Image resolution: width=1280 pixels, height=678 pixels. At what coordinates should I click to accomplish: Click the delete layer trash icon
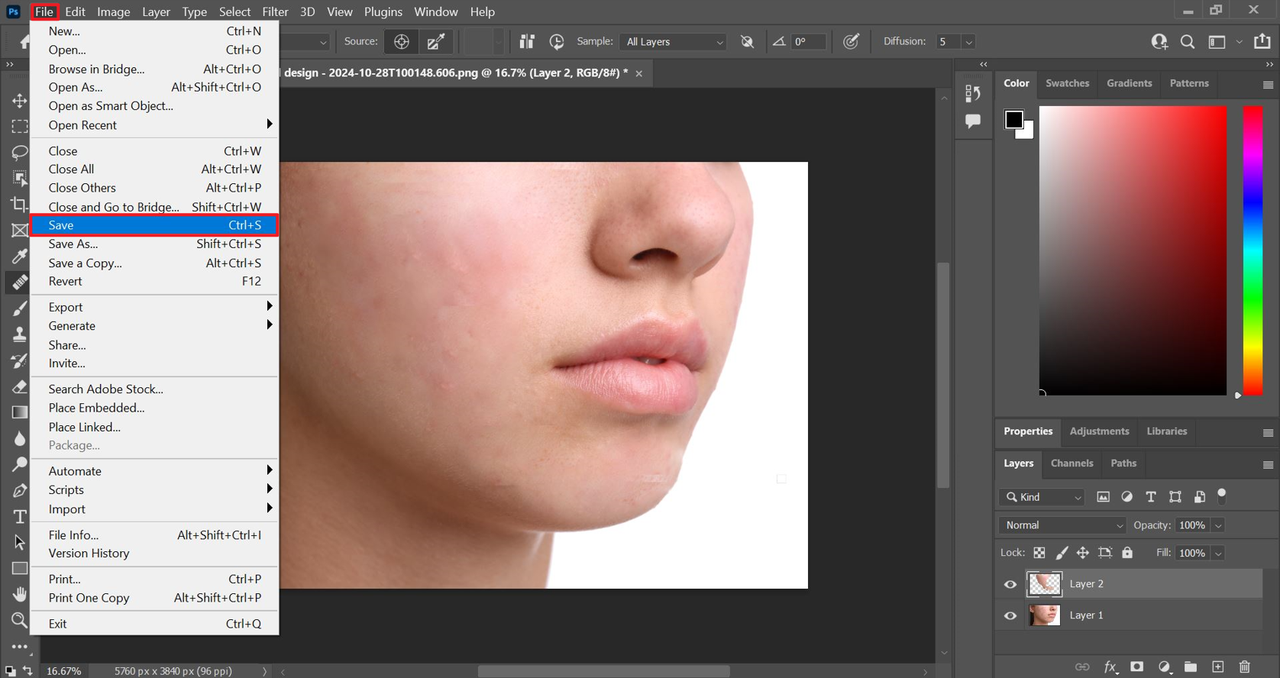(1244, 667)
